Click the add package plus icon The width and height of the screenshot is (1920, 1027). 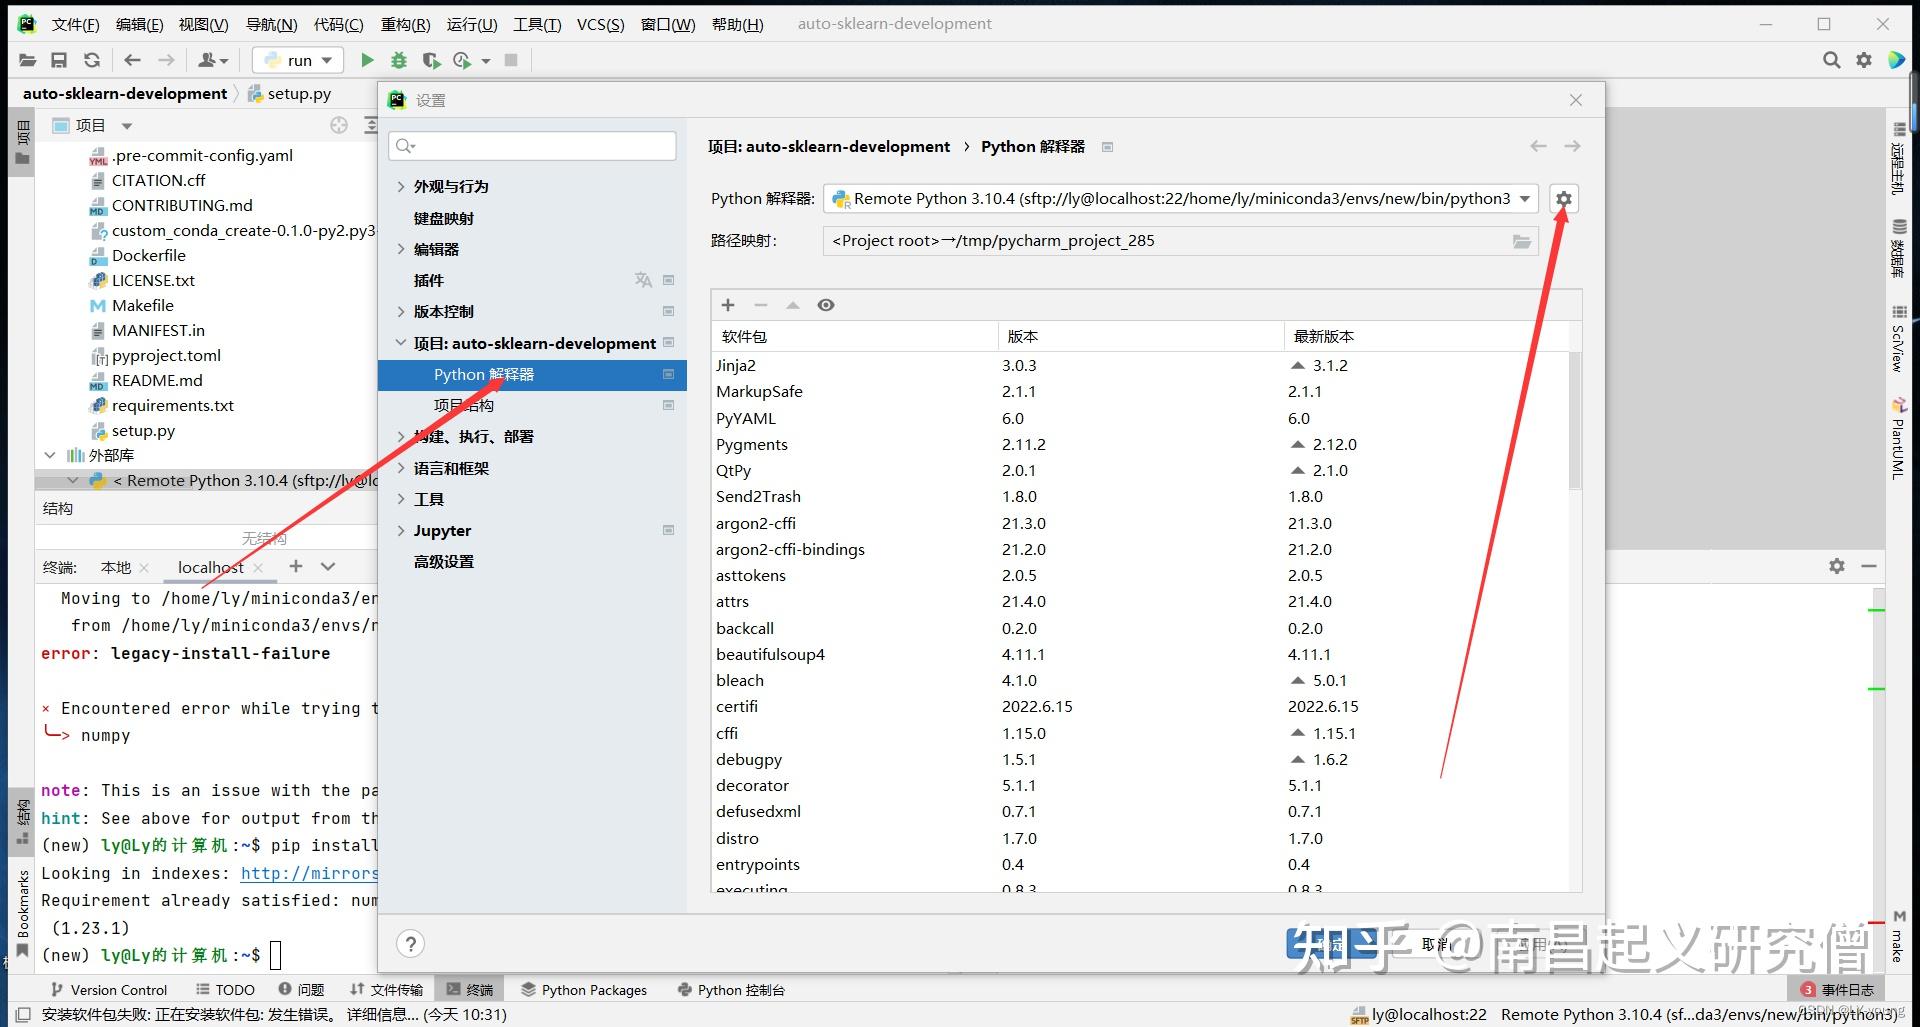click(728, 305)
